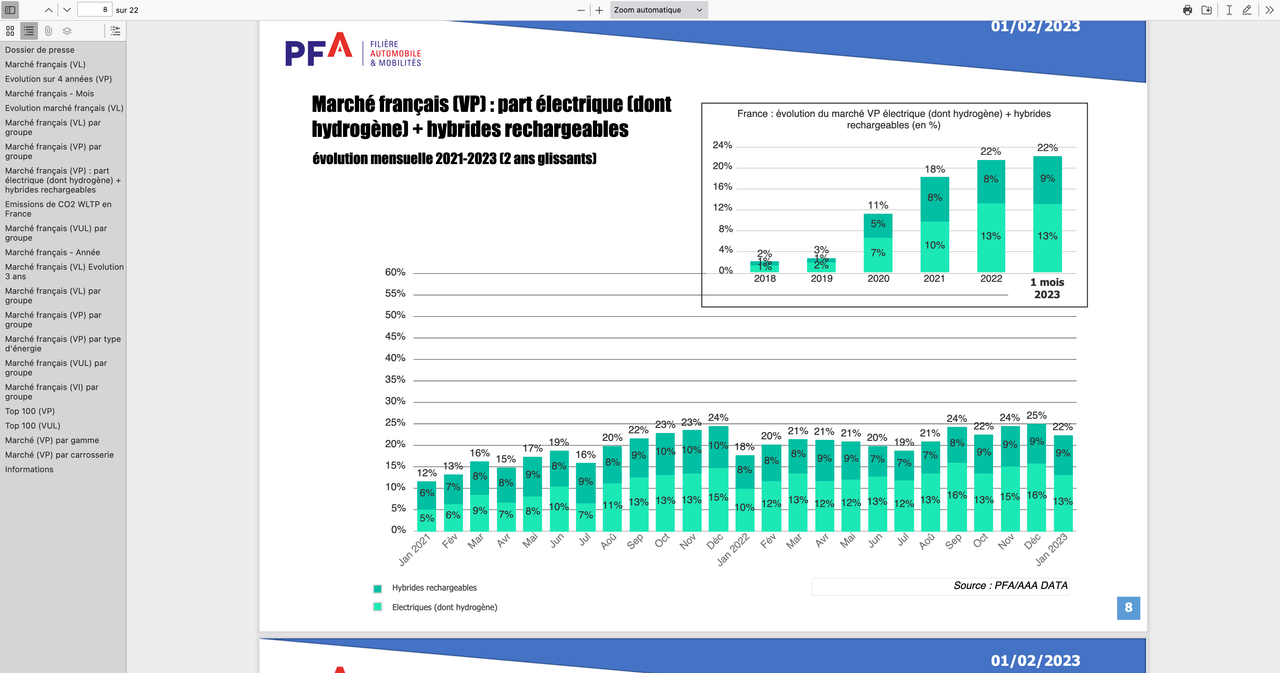
Task: Open outline entry Marché français (VI) par groupe
Action: coord(52,391)
